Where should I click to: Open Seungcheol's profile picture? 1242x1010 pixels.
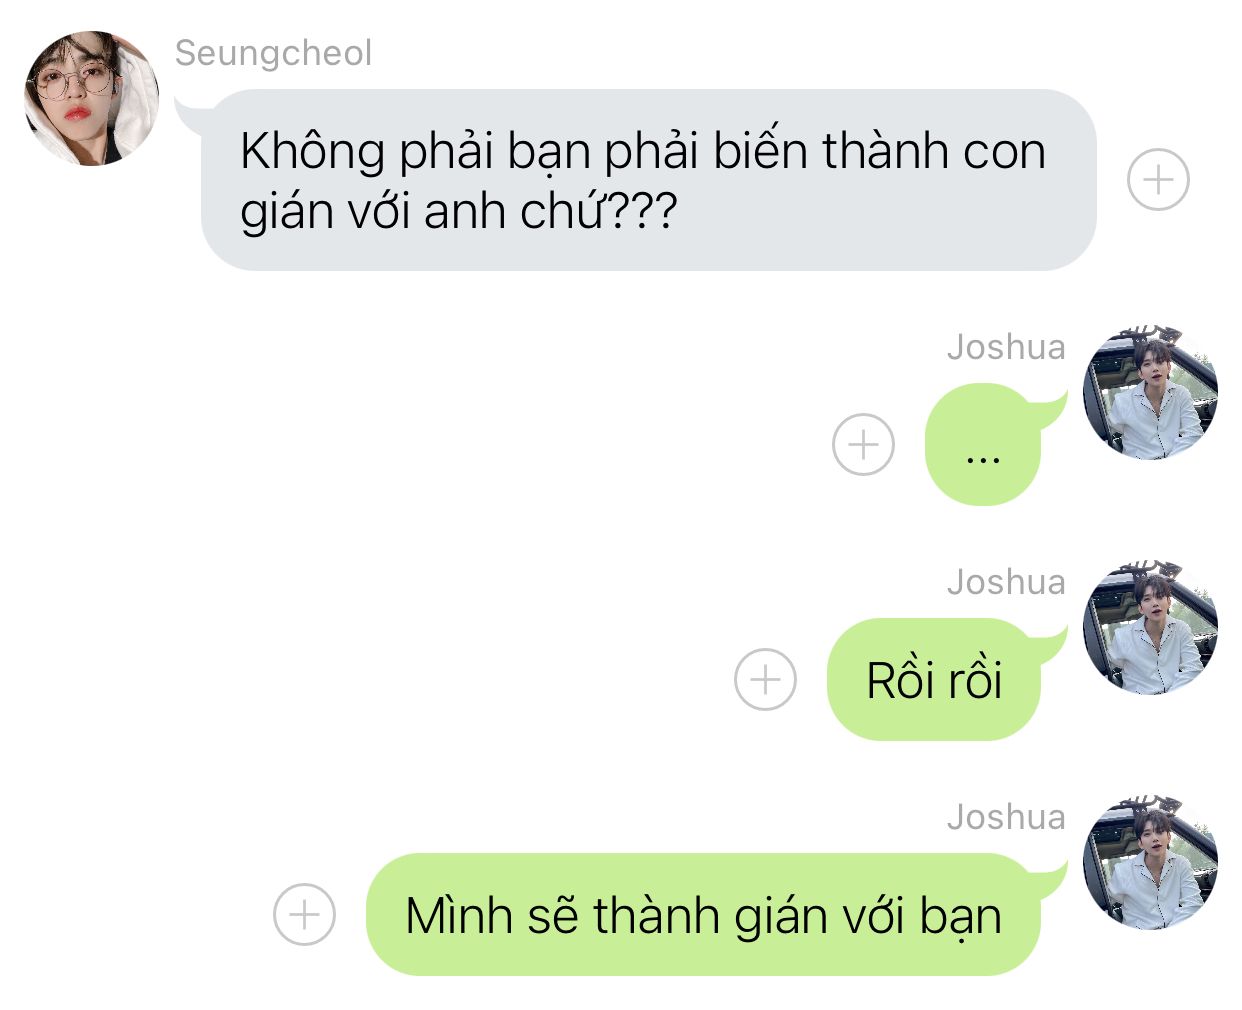92,98
